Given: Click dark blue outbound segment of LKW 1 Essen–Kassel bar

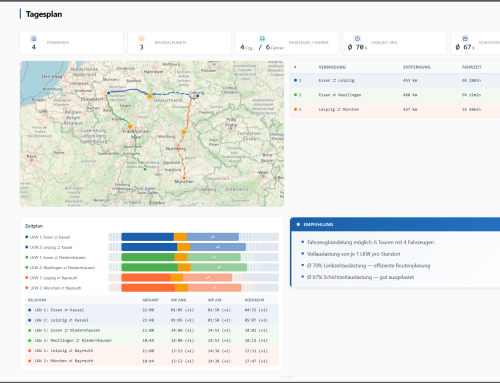Looking at the screenshot, I should tap(148, 237).
